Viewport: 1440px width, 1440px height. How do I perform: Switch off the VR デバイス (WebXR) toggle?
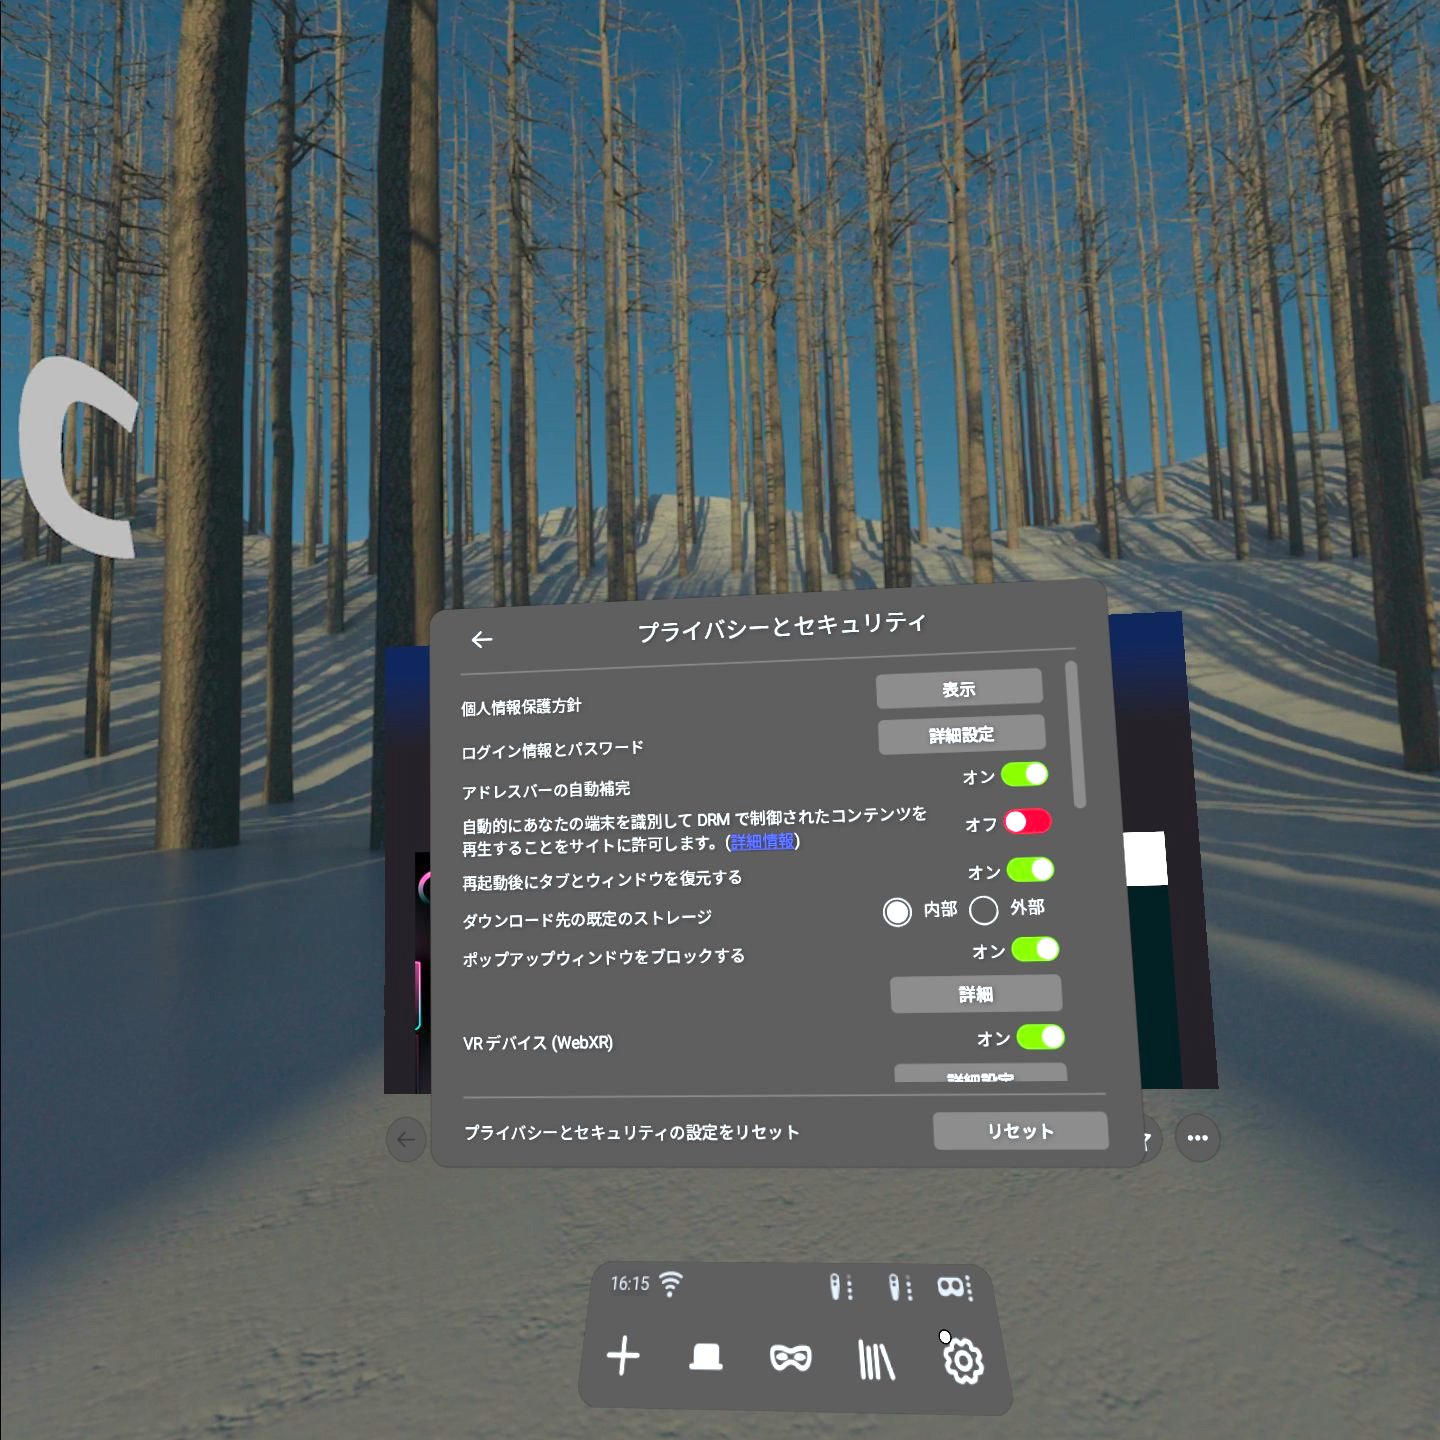pyautogui.click(x=1041, y=1037)
